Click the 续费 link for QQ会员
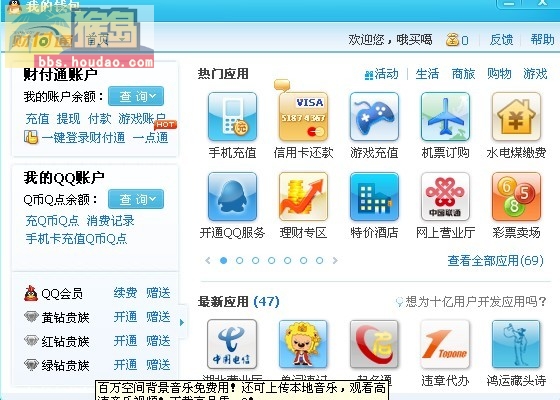The height and width of the screenshot is (400, 560). pos(125,293)
